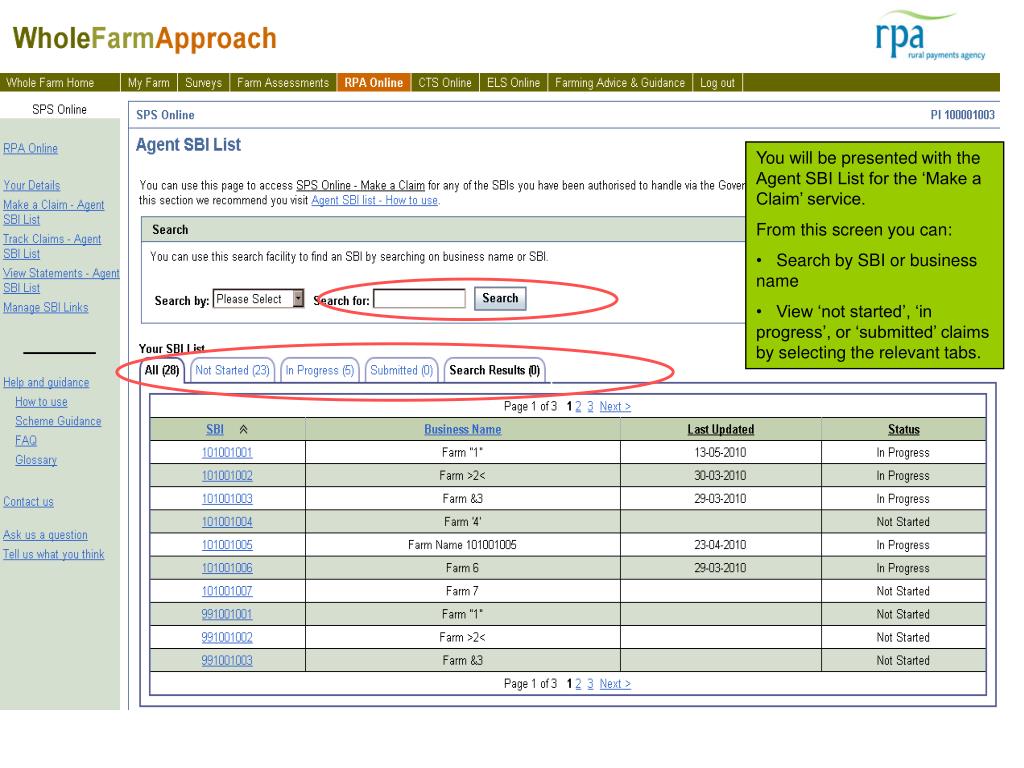The height and width of the screenshot is (768, 1024).
Task: Open SBI 101001007 link
Action: 227,591
